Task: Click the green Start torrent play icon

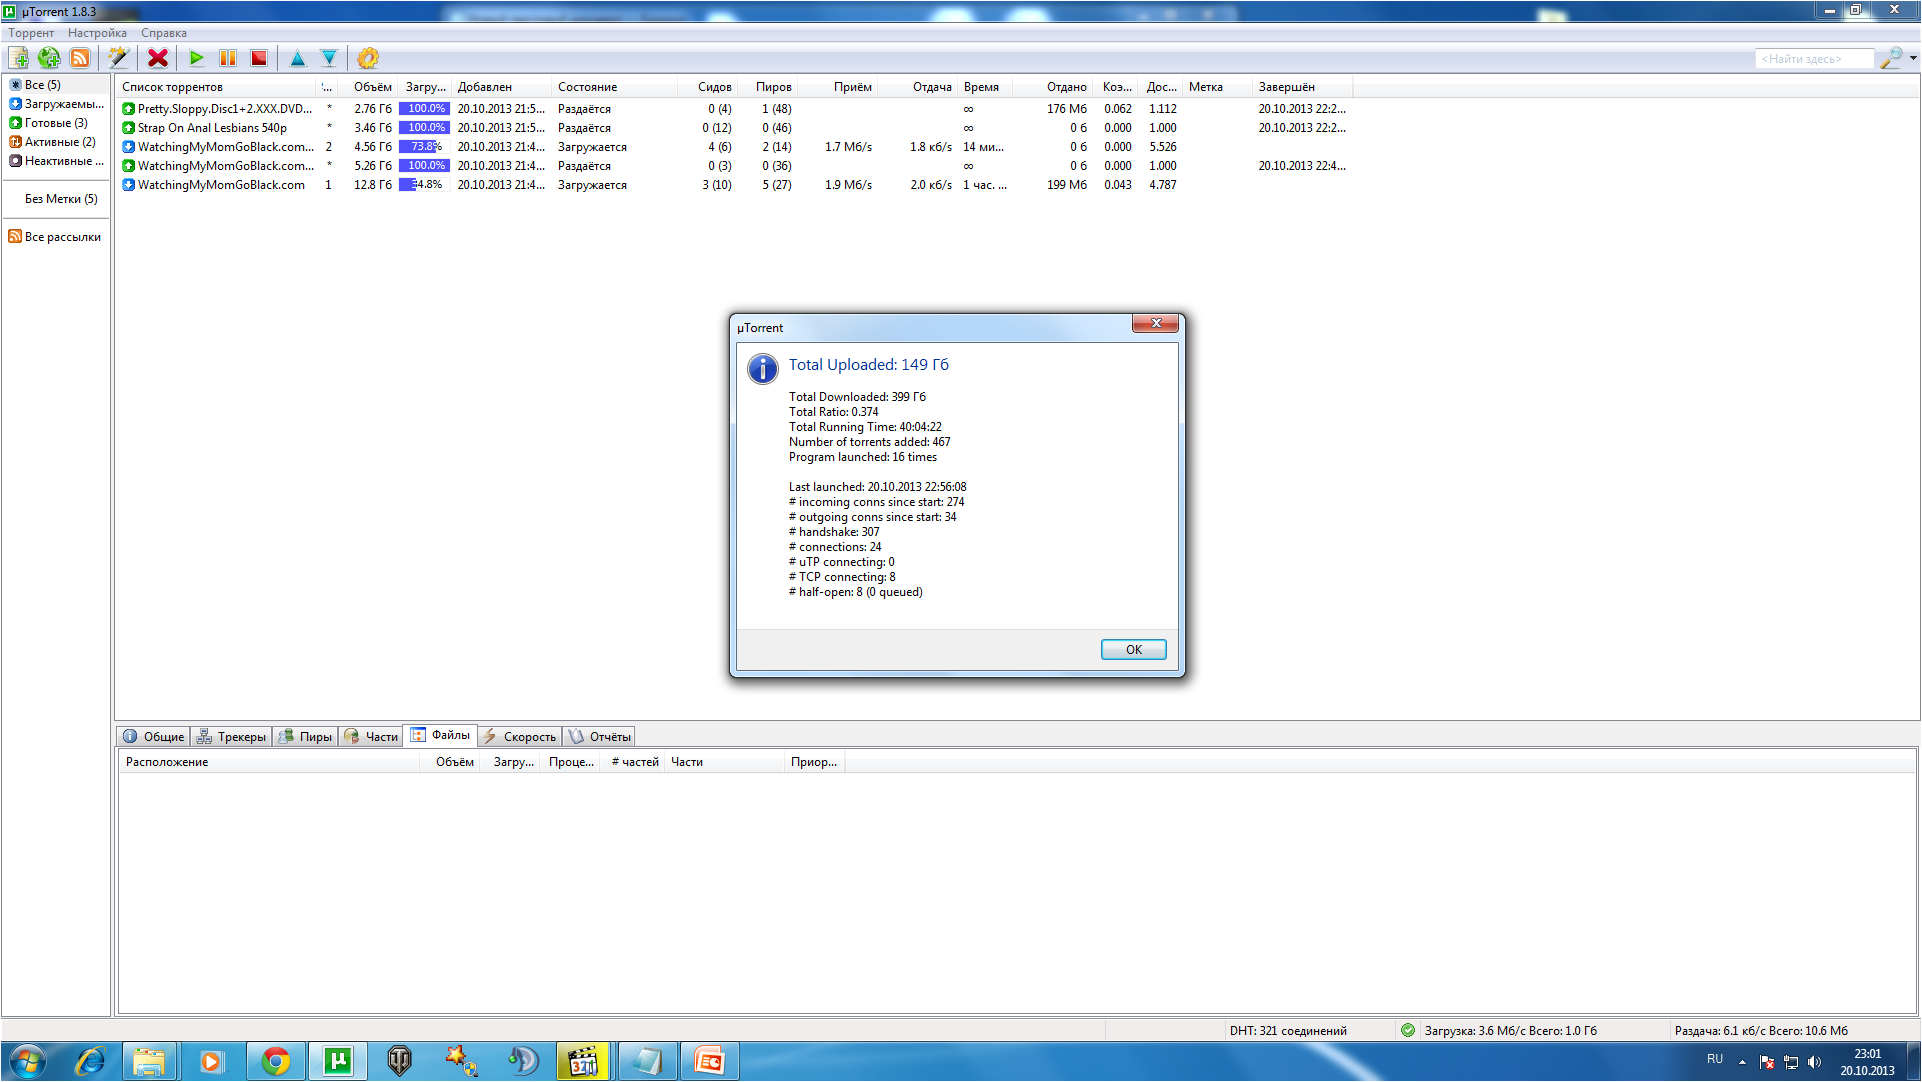Action: (197, 58)
